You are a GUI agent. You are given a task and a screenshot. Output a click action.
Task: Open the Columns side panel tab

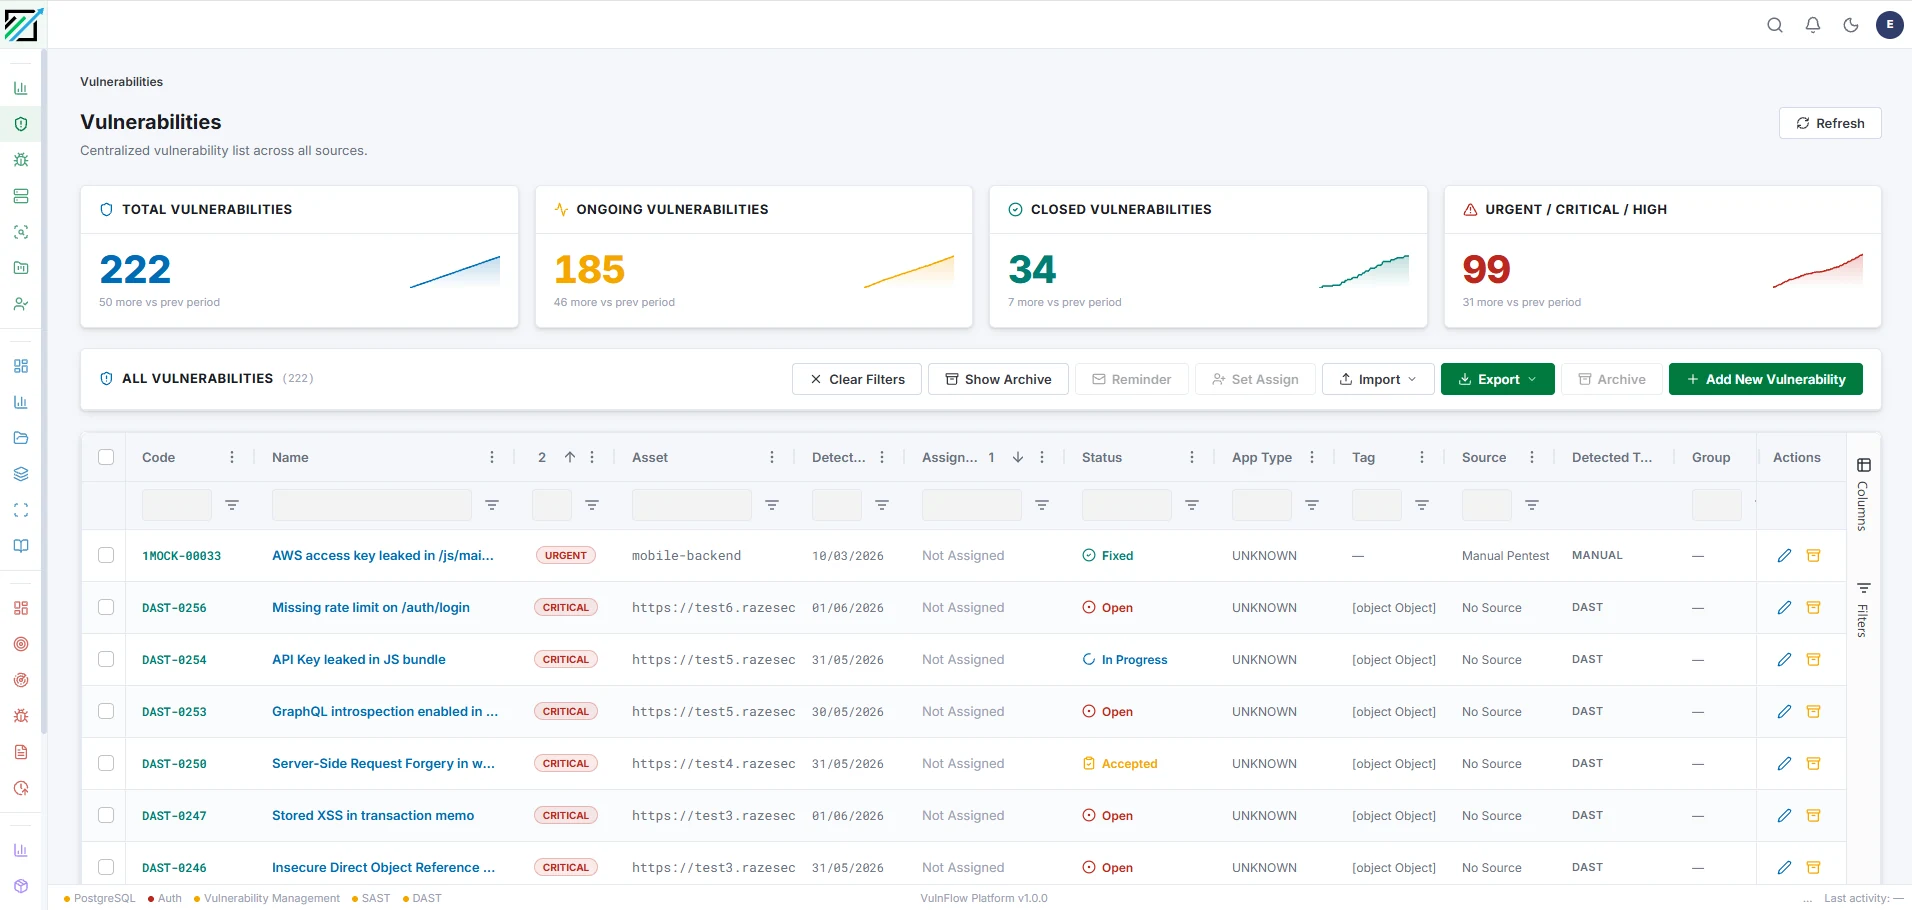click(x=1863, y=494)
